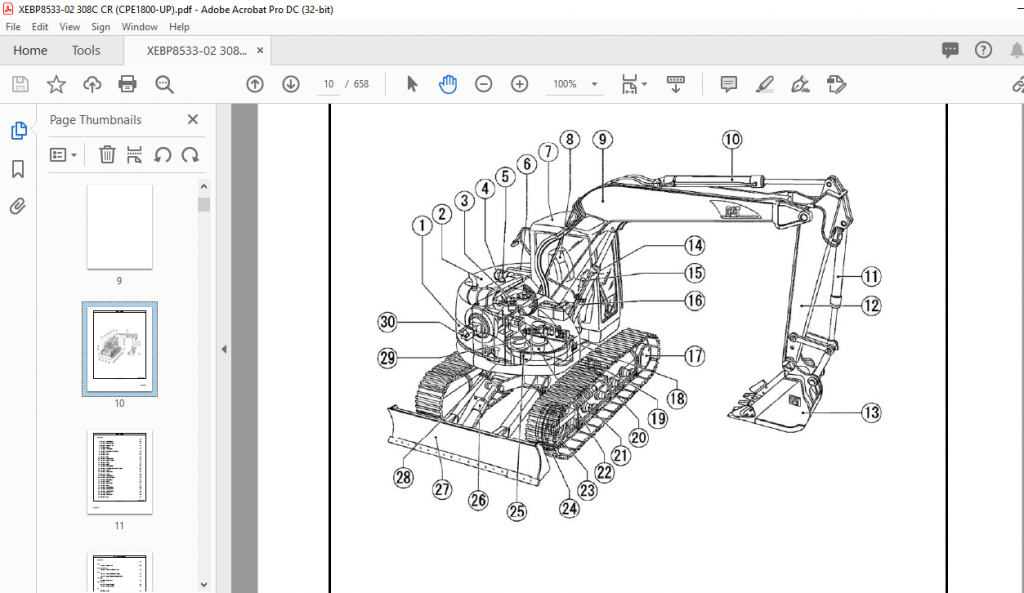
Task: Open the Find text magnifier
Action: coord(164,84)
